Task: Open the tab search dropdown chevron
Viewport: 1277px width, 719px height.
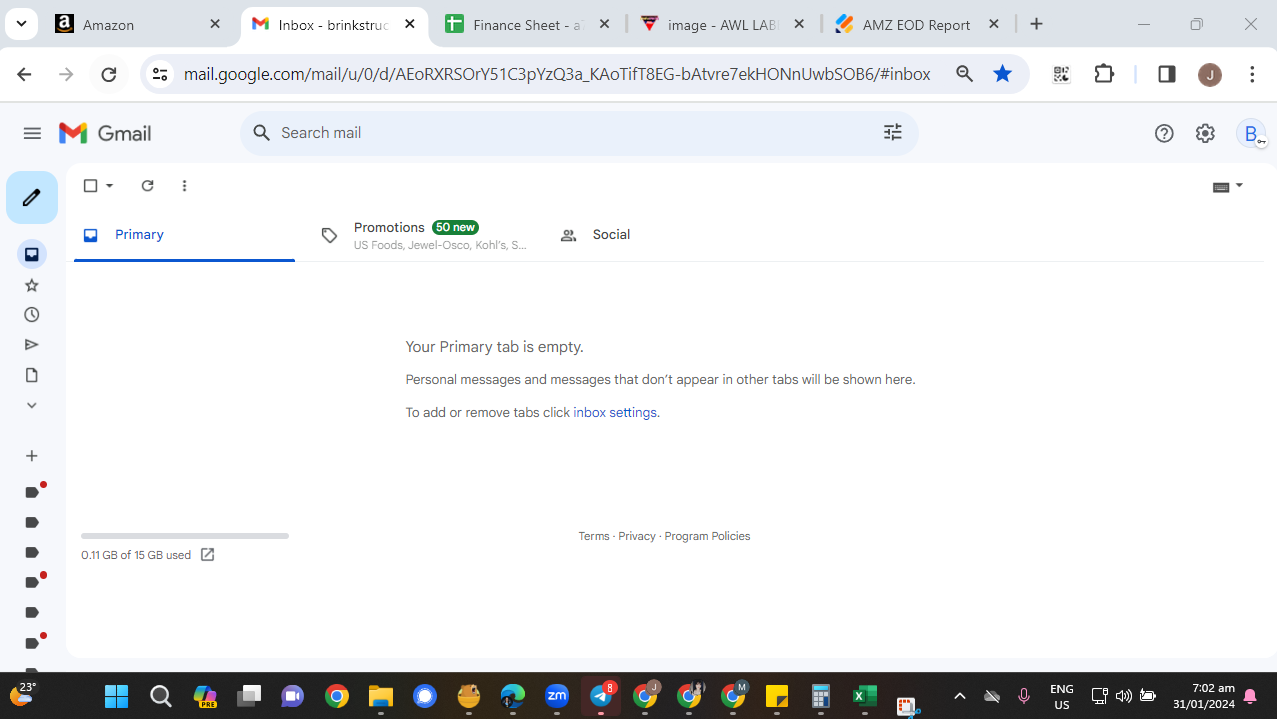Action: click(21, 24)
